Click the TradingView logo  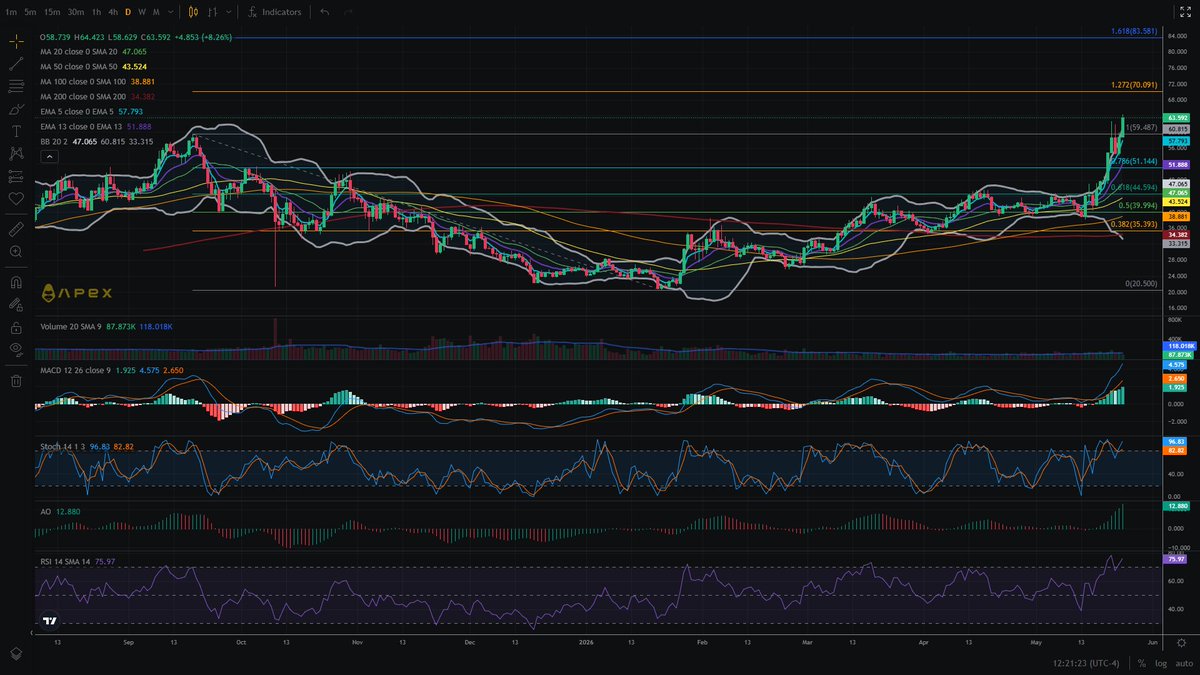click(x=49, y=620)
